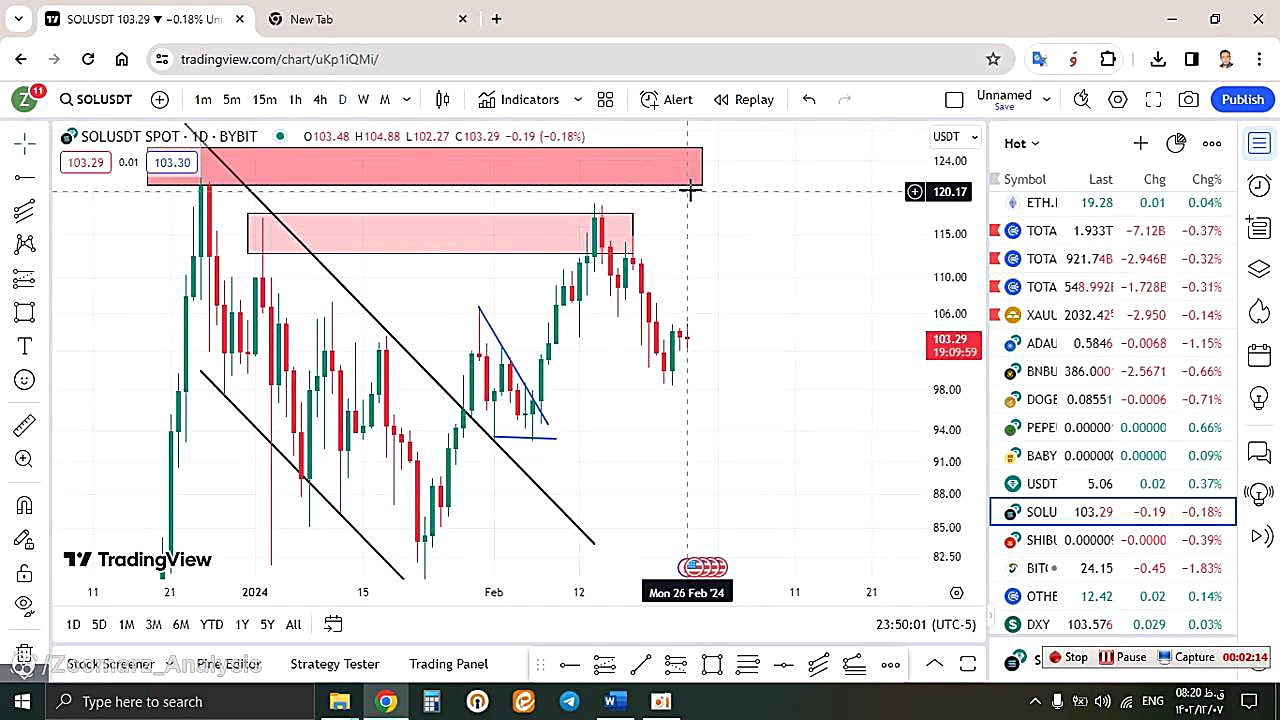
Task: Select the 1D date range
Action: (73, 624)
